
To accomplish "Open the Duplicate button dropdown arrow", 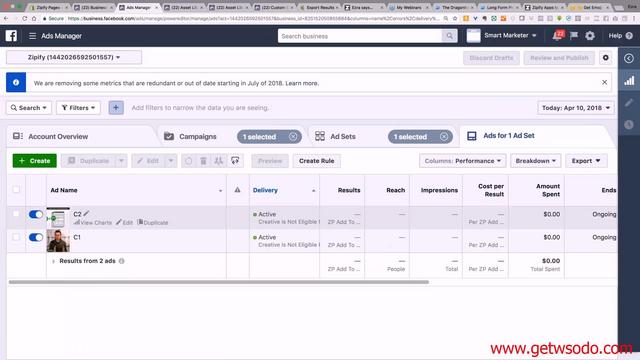I will tap(121, 161).
